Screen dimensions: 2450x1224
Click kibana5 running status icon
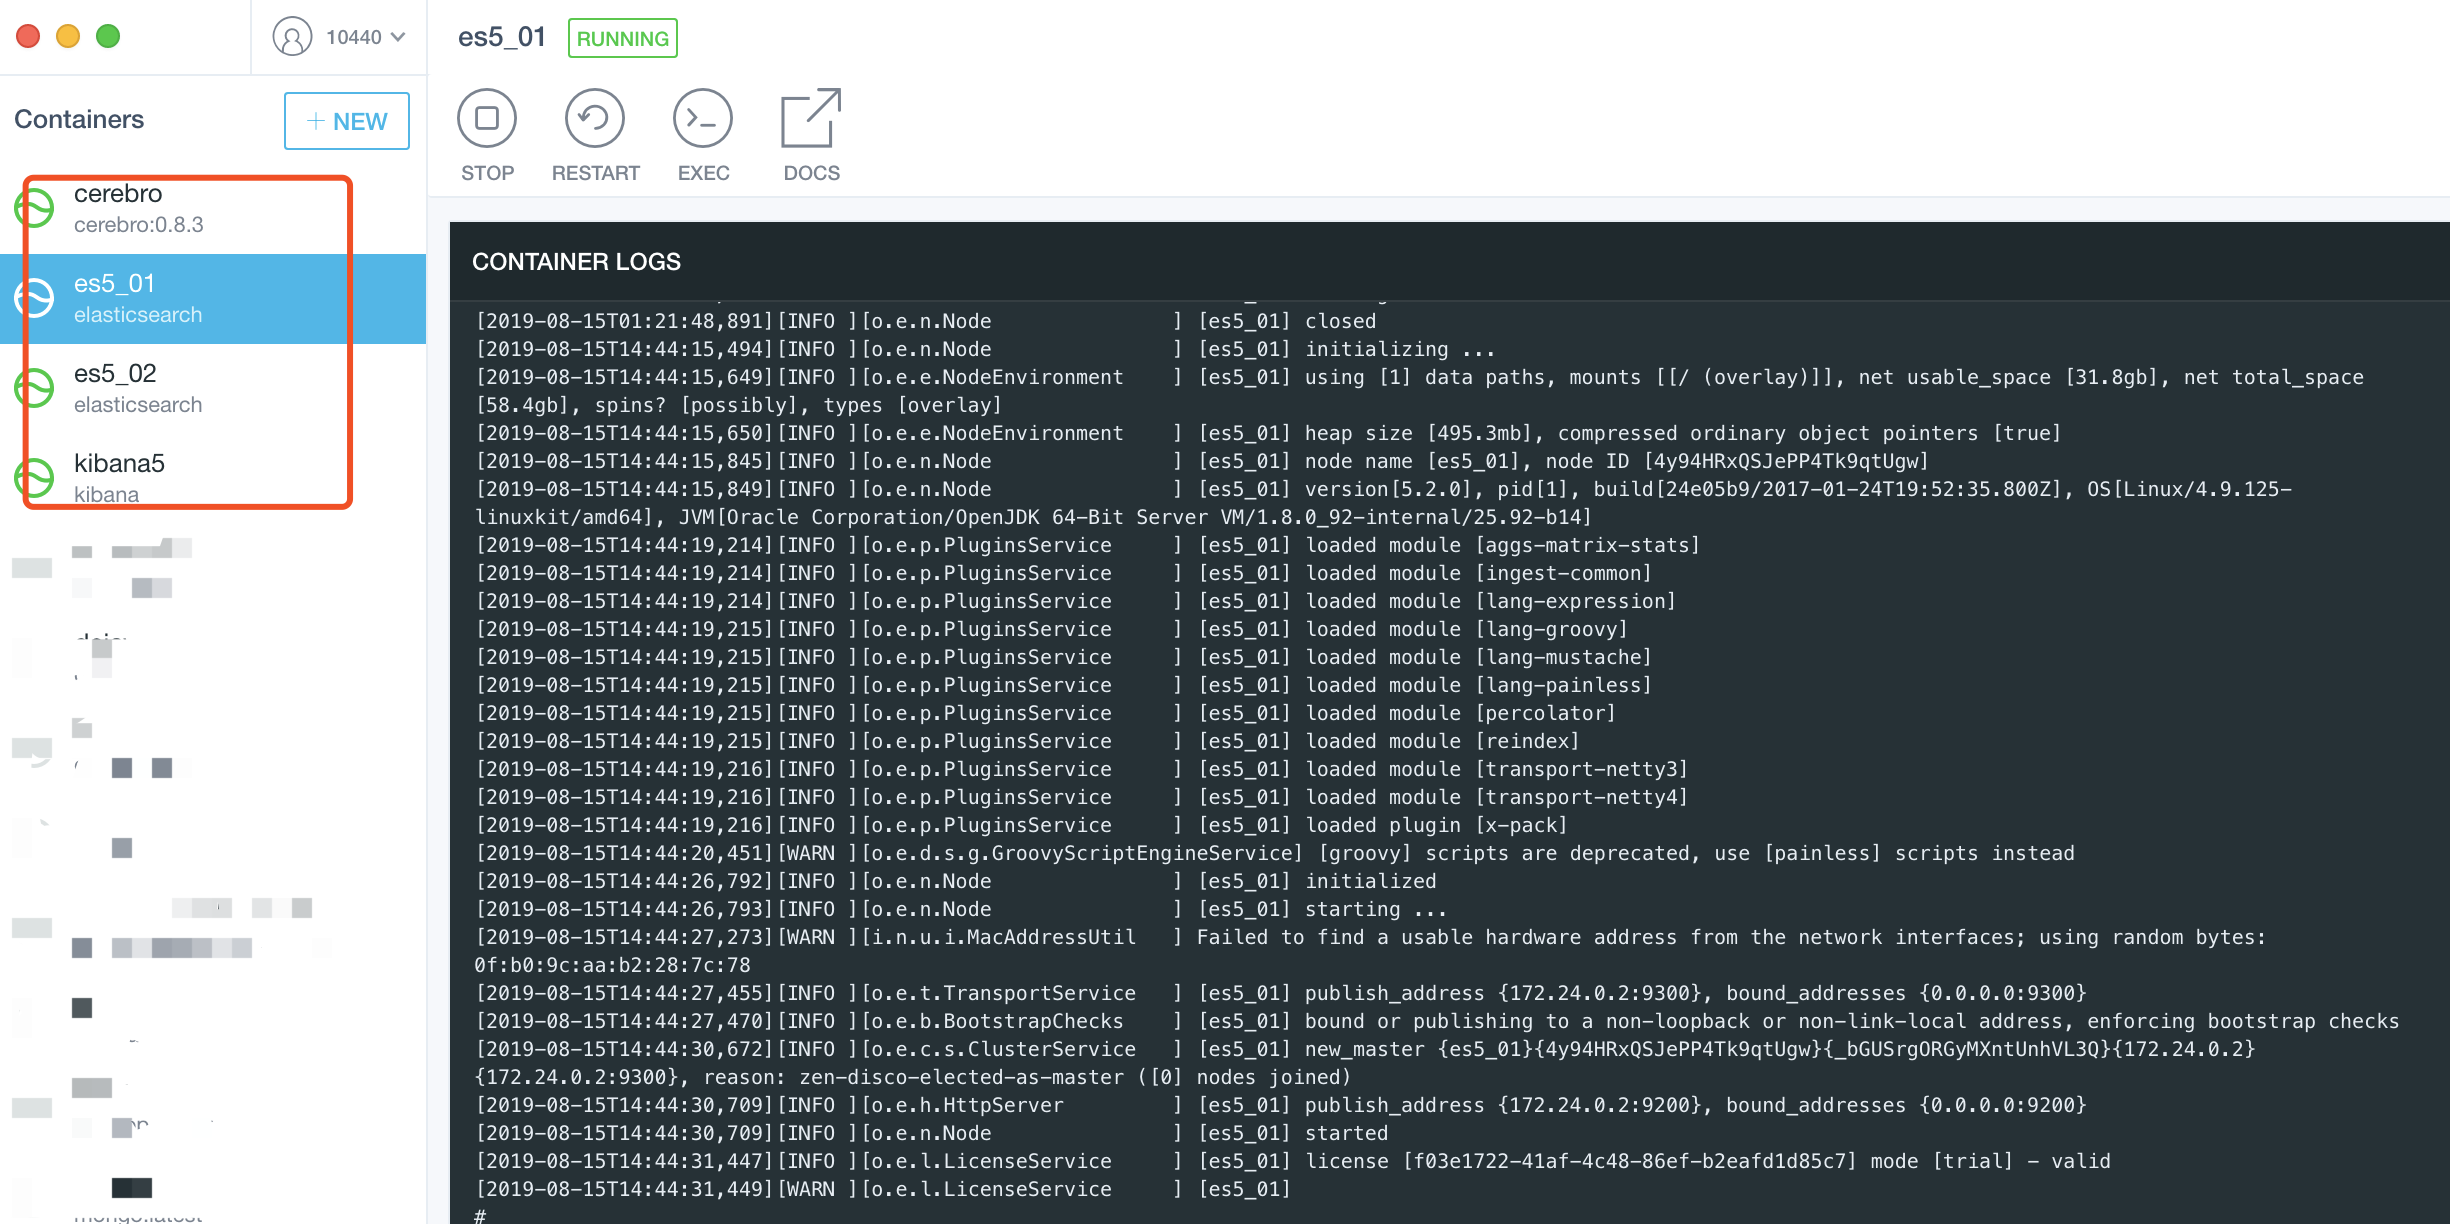point(34,478)
